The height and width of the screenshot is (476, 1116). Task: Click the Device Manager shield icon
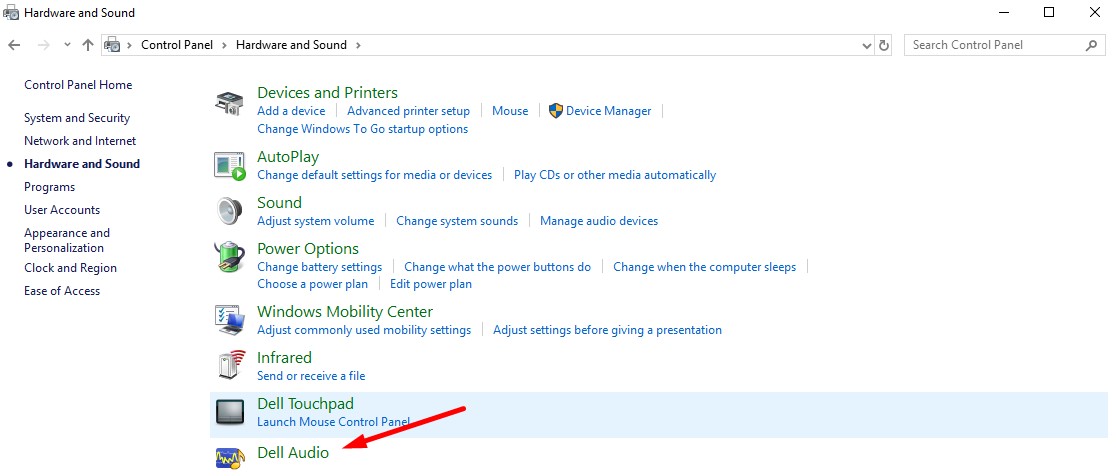coord(556,111)
